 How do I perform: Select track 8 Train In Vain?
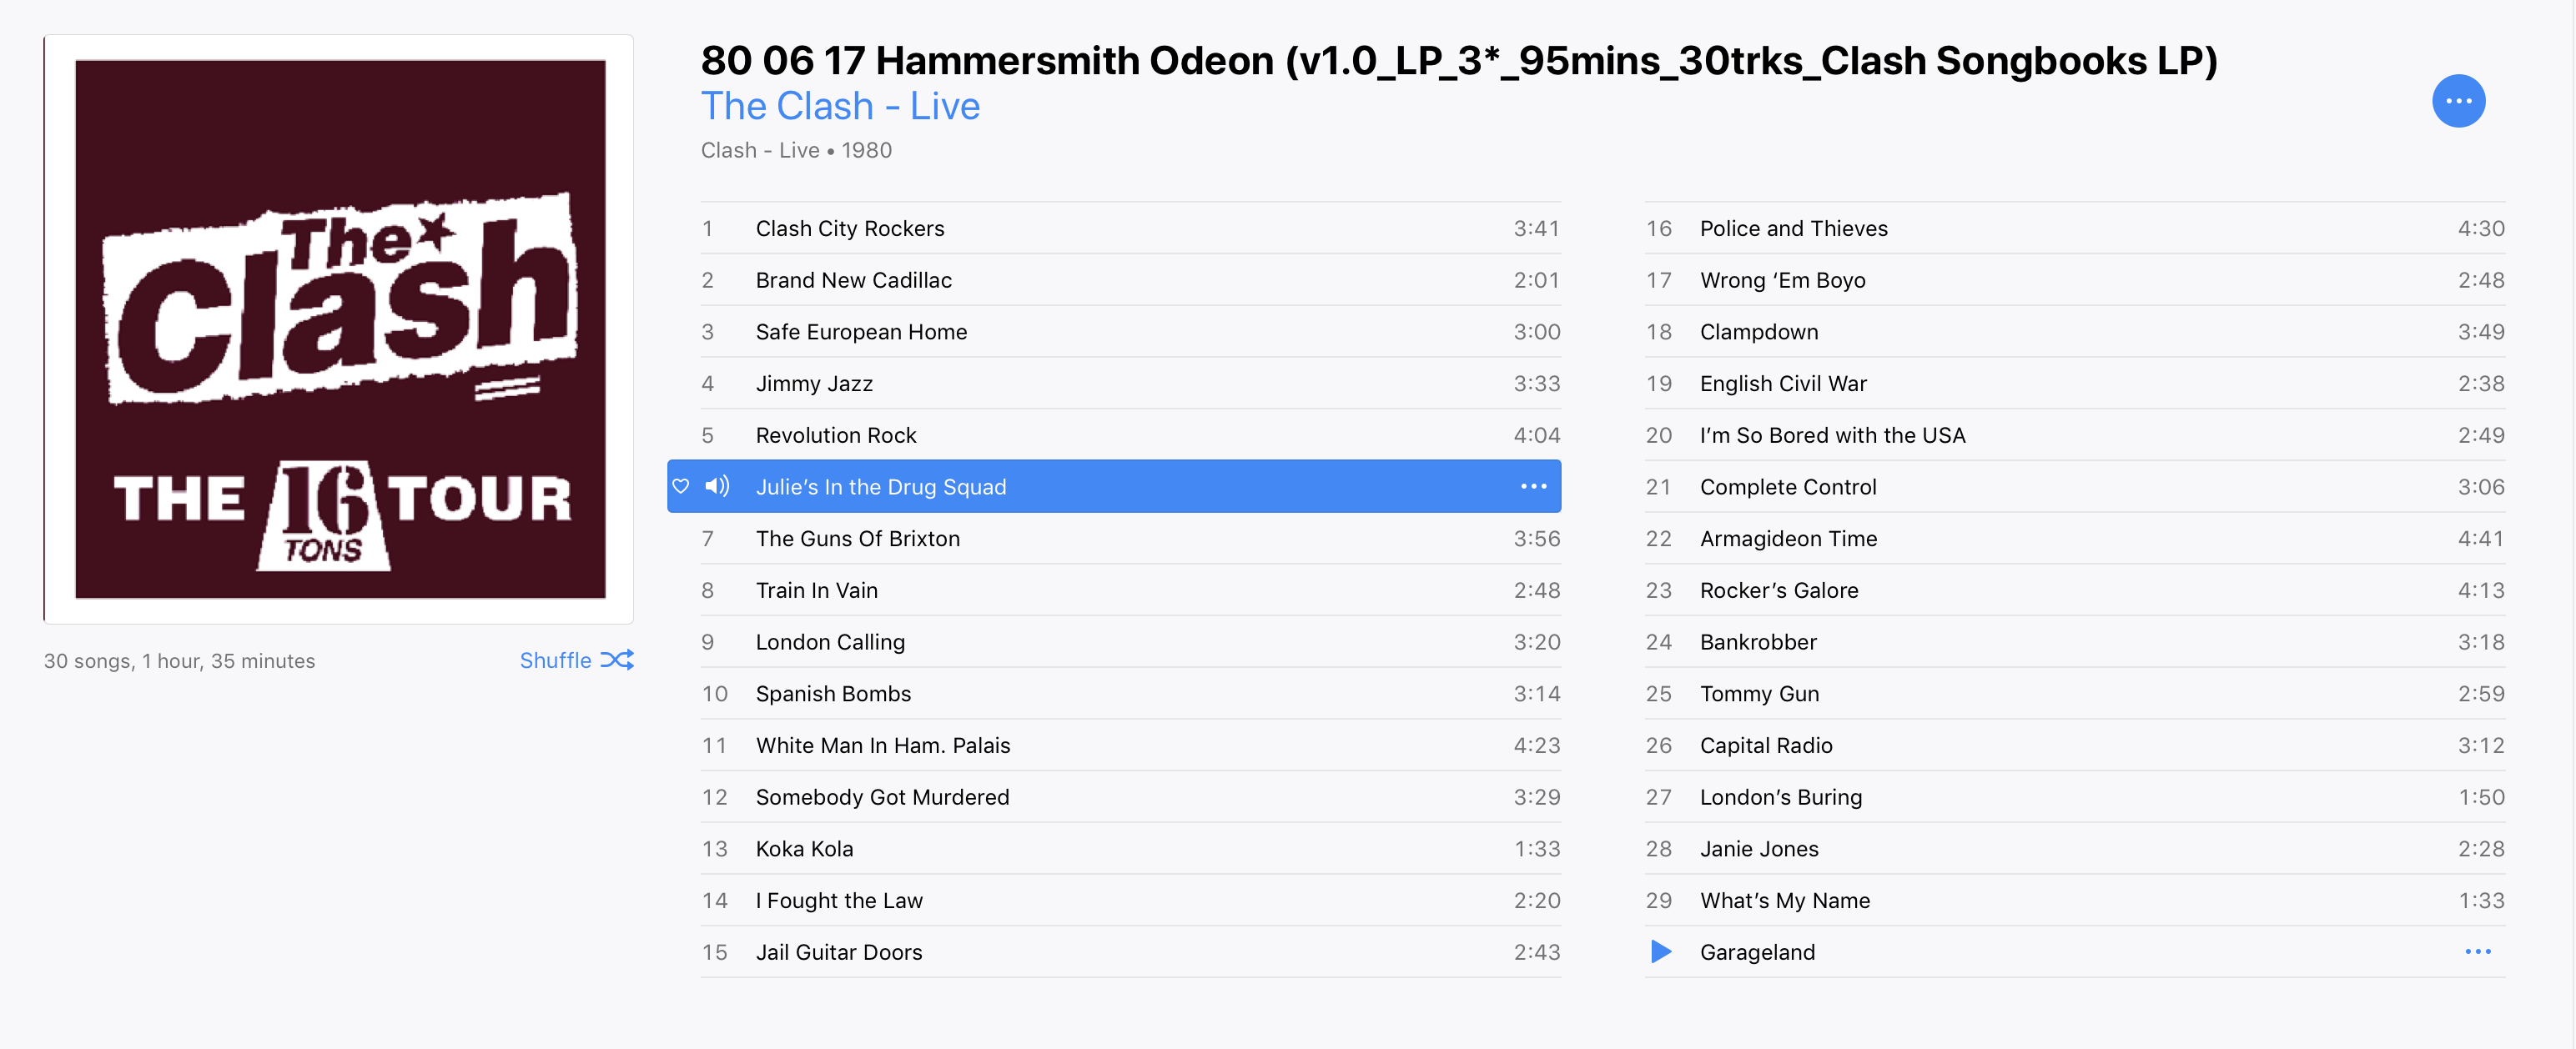pyautogui.click(x=1130, y=590)
